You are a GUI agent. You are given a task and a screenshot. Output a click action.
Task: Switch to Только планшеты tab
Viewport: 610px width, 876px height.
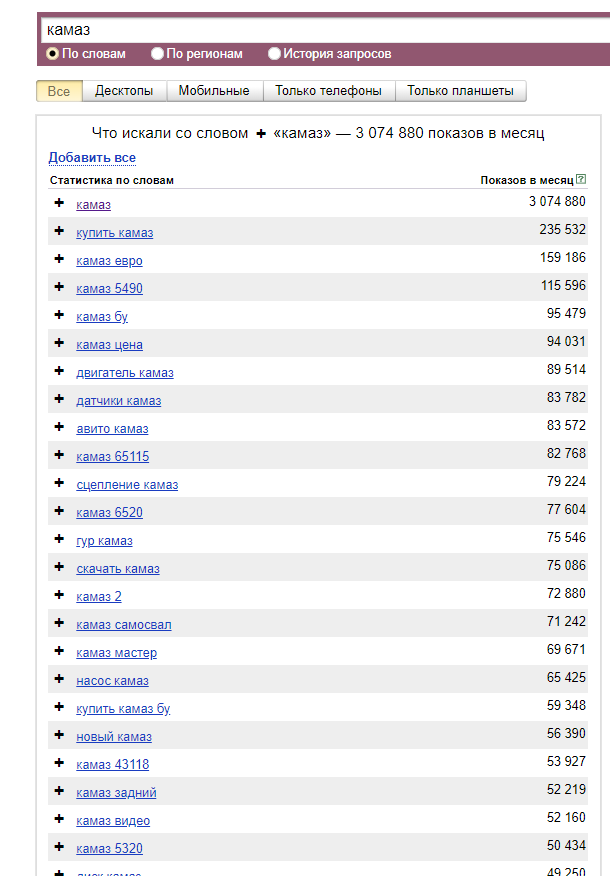[x=460, y=91]
